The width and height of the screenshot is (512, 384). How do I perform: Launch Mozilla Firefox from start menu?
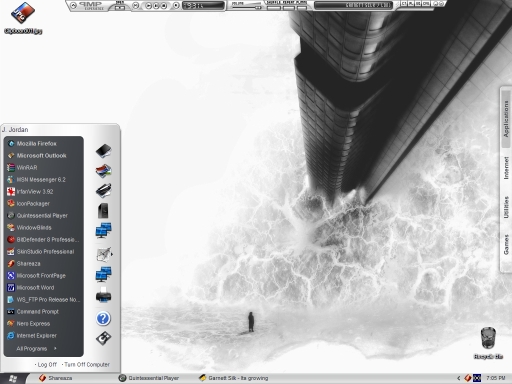(x=37, y=144)
